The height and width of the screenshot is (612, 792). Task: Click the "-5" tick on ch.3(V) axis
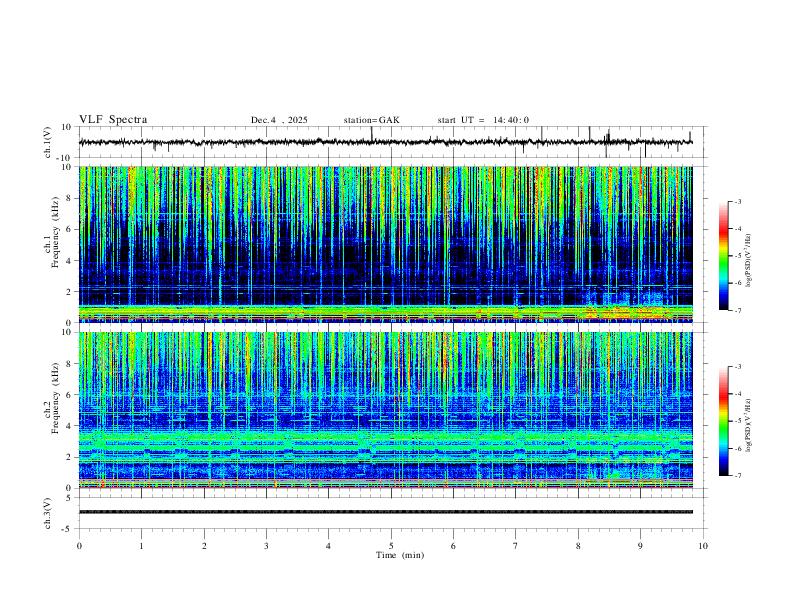tap(67, 529)
